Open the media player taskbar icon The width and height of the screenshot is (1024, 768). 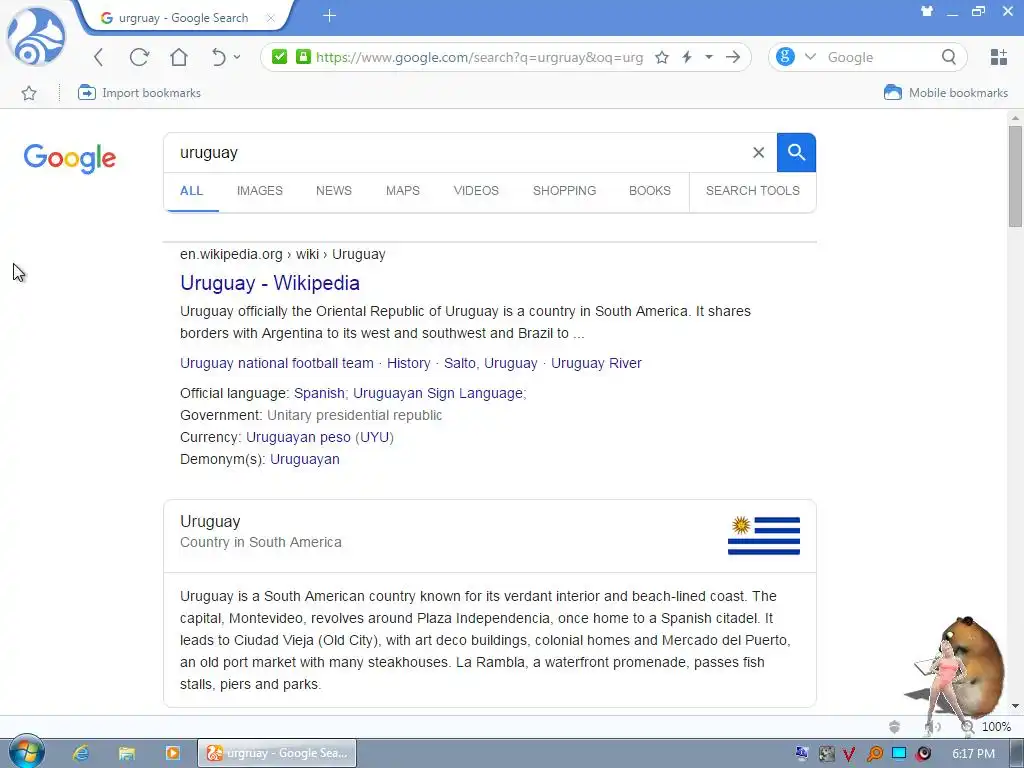click(172, 753)
